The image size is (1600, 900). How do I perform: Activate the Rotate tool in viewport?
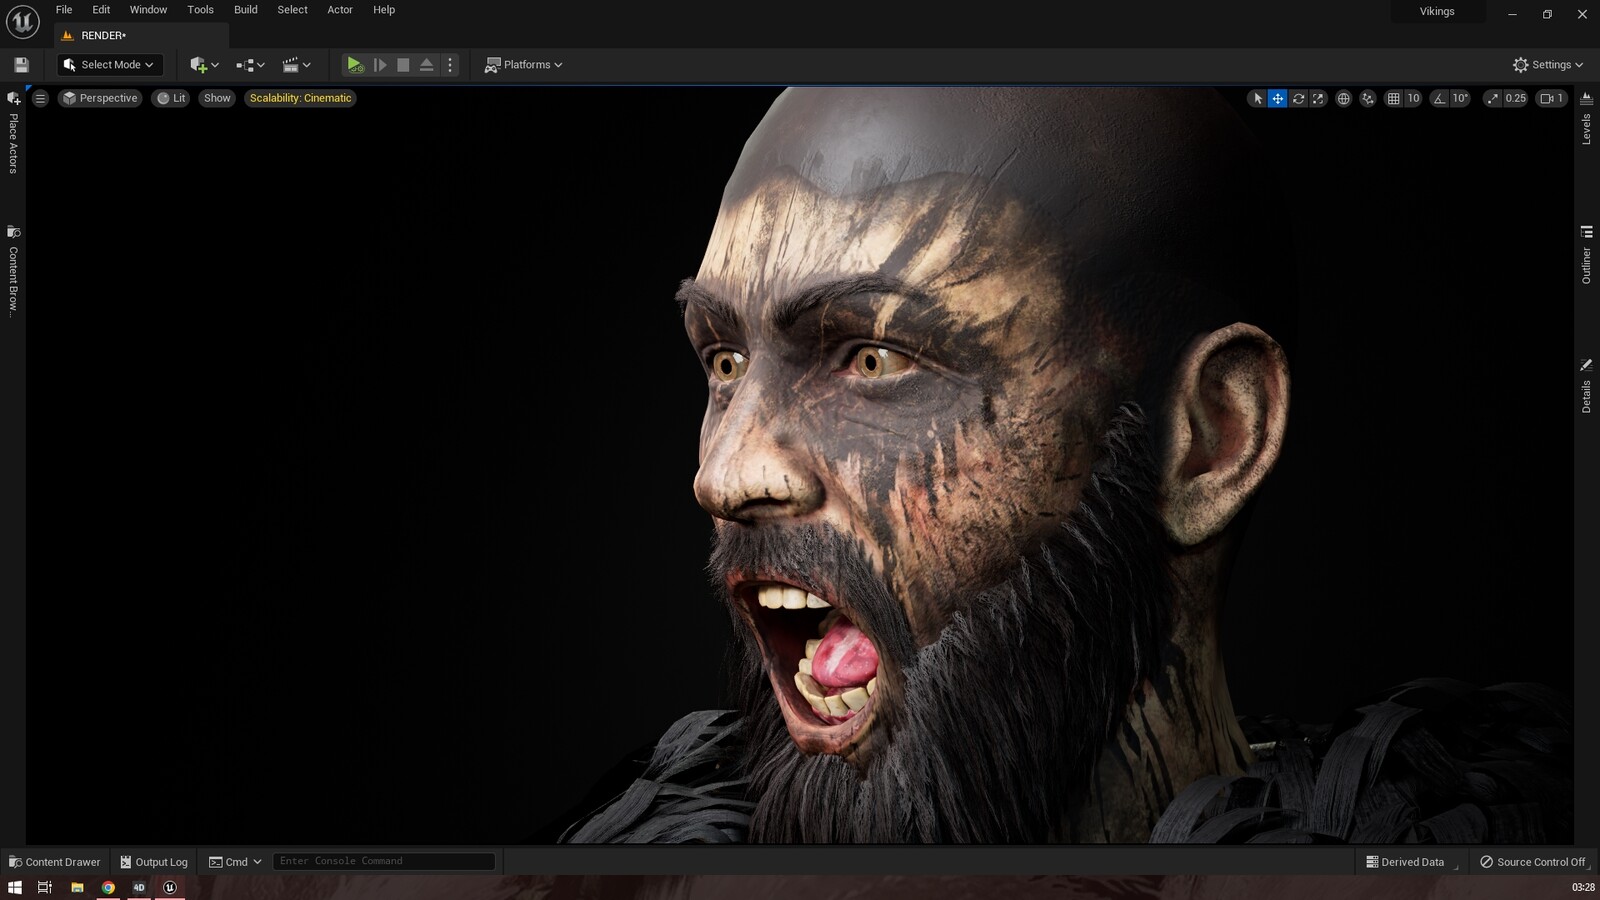pos(1298,98)
